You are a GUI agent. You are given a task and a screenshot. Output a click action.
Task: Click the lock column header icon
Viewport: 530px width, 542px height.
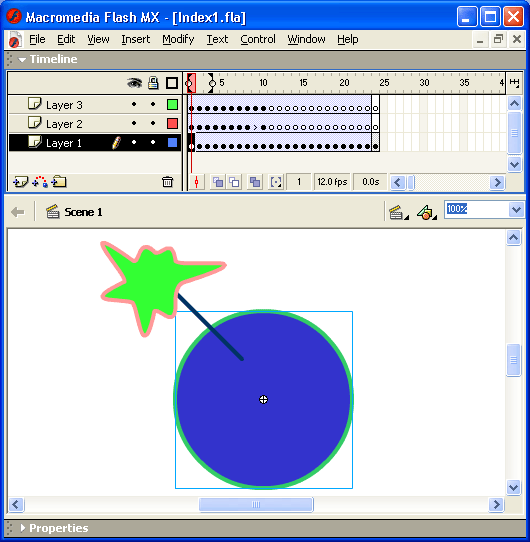[153, 83]
